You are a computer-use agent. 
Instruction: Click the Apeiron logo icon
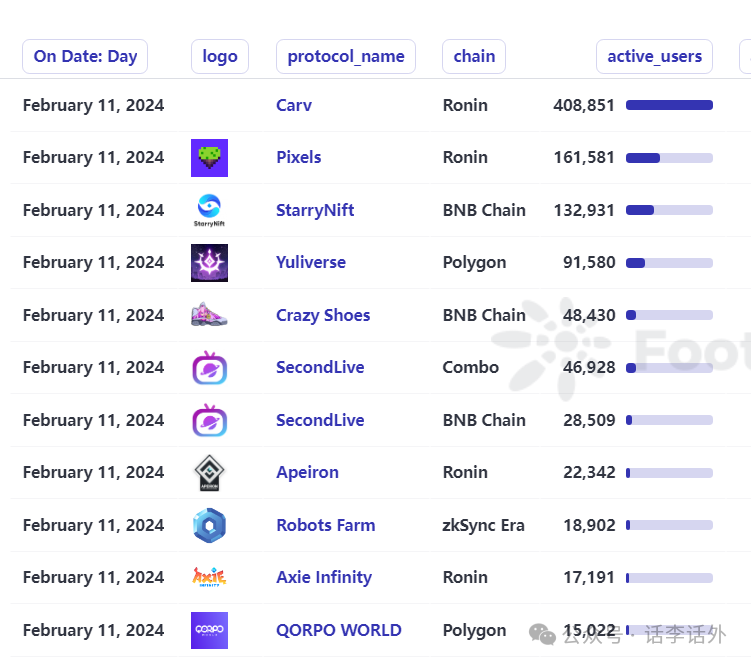coord(209,472)
